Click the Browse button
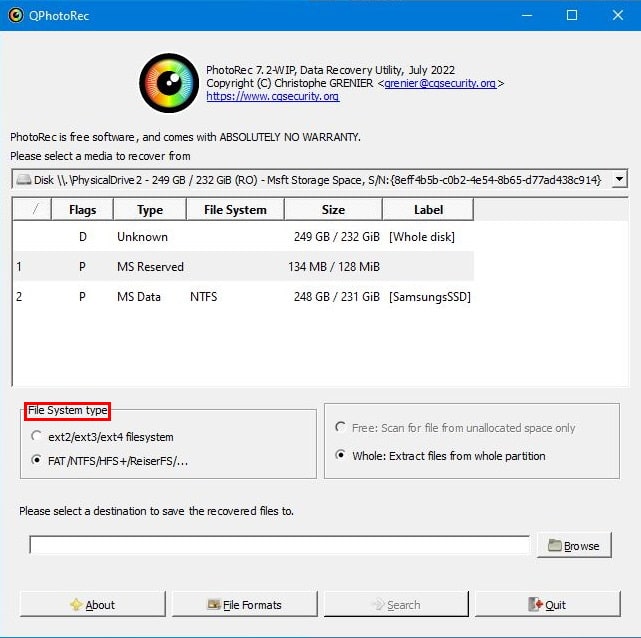 click(574, 545)
